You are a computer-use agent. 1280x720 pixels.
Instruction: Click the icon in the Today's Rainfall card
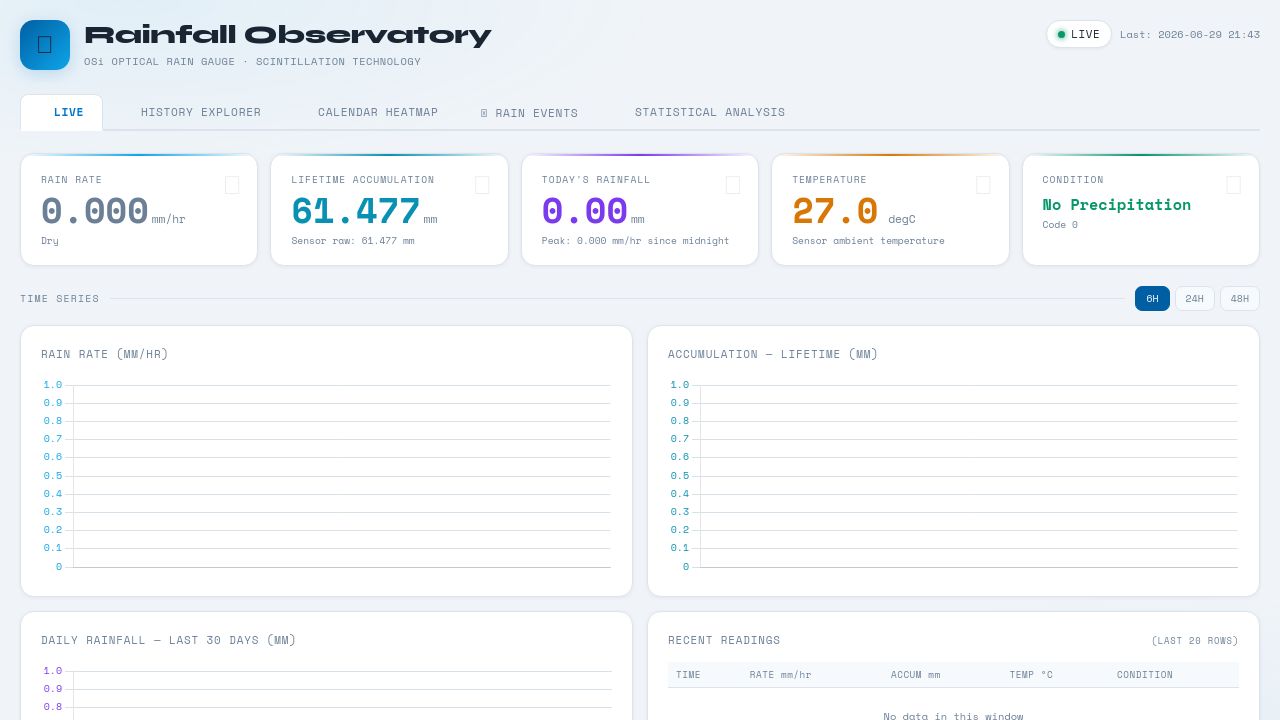pos(733,185)
